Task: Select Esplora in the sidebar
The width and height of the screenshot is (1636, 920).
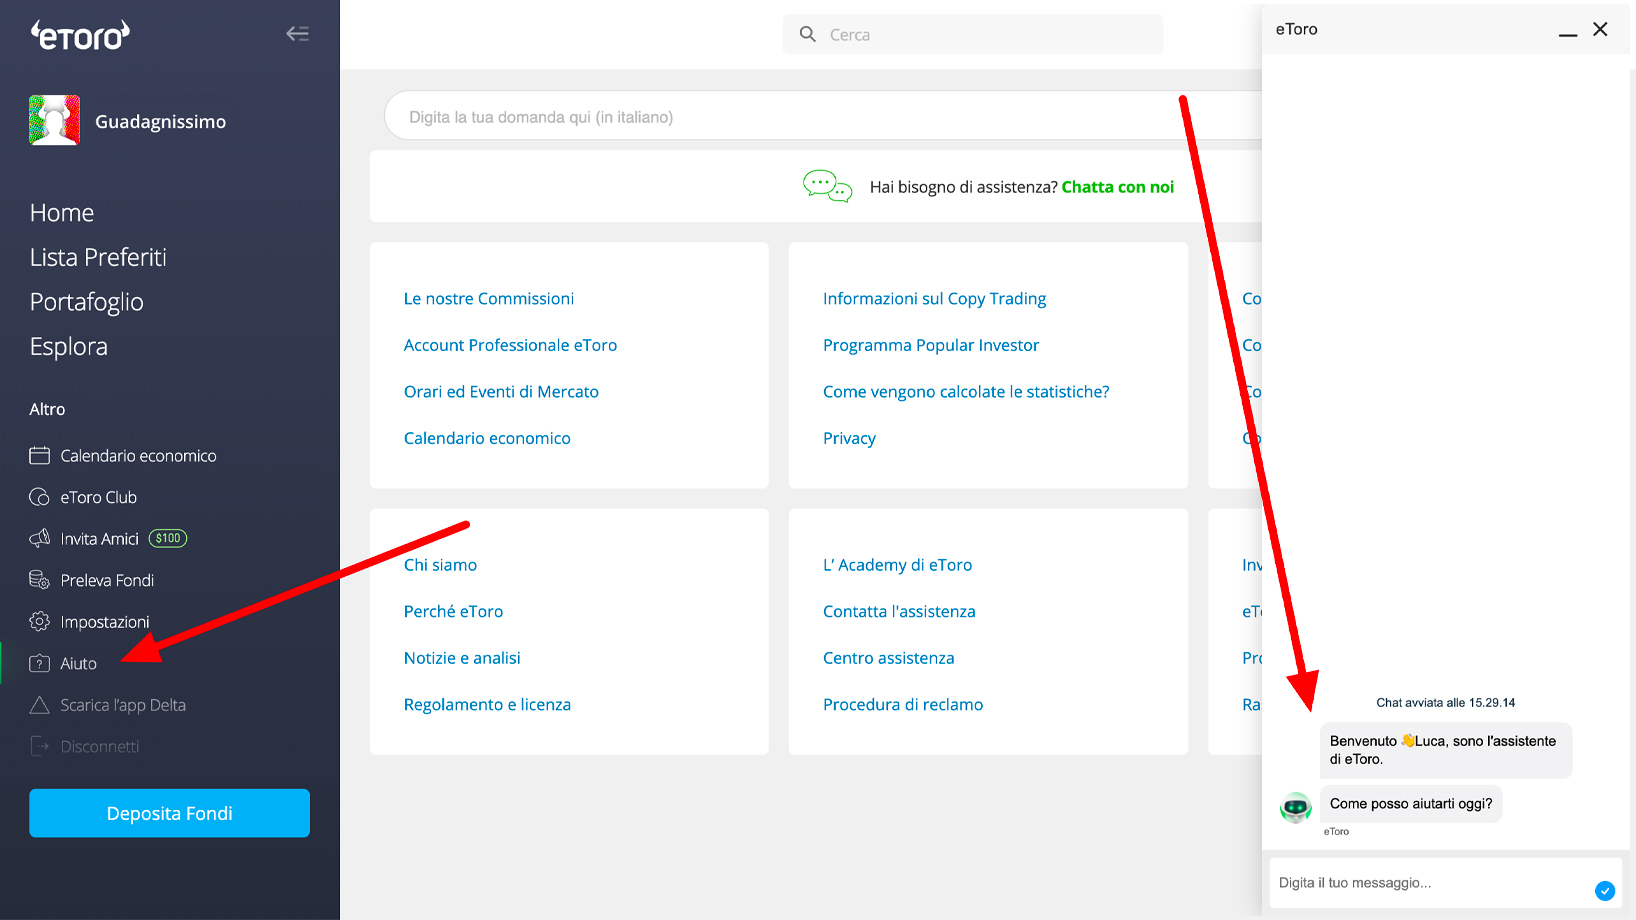Action: click(69, 347)
